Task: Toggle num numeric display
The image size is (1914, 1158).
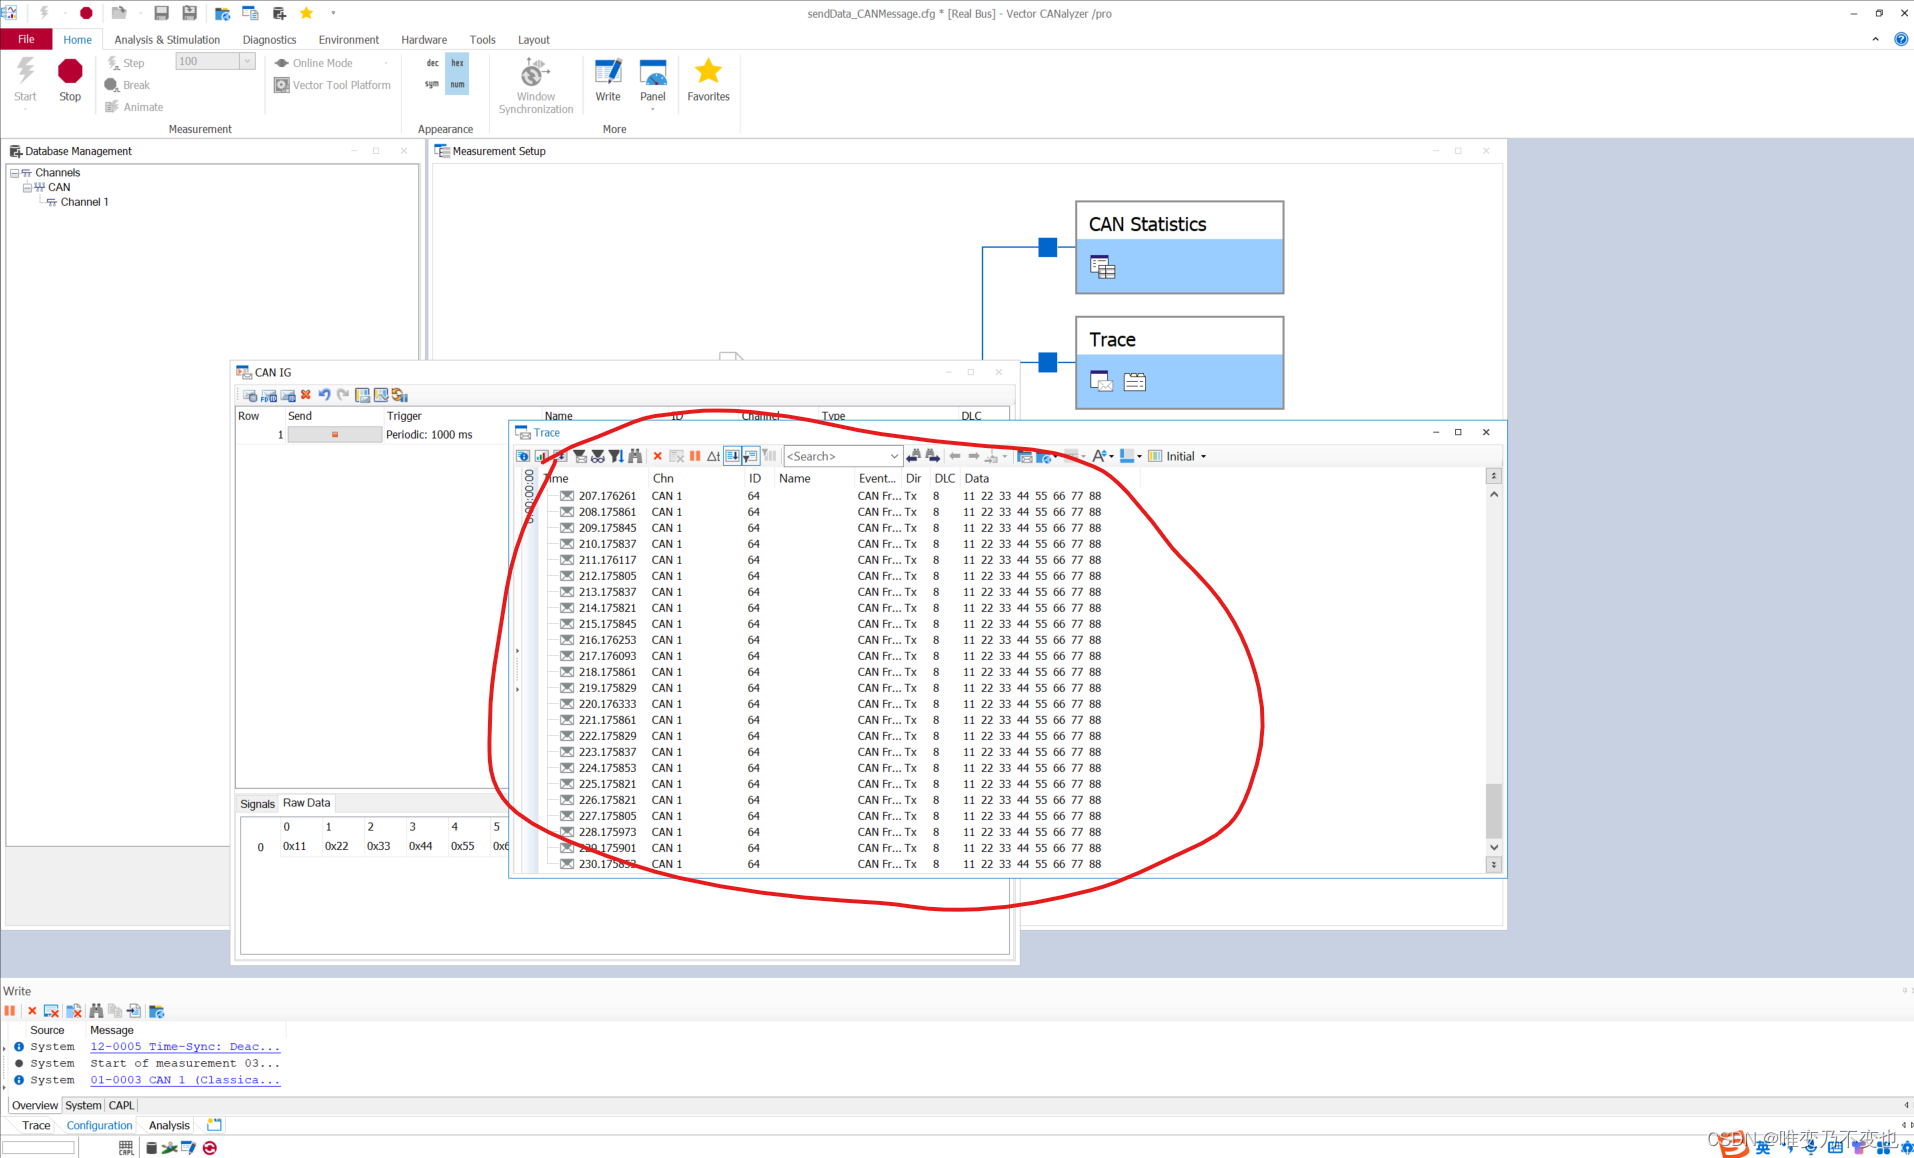Action: [x=457, y=85]
